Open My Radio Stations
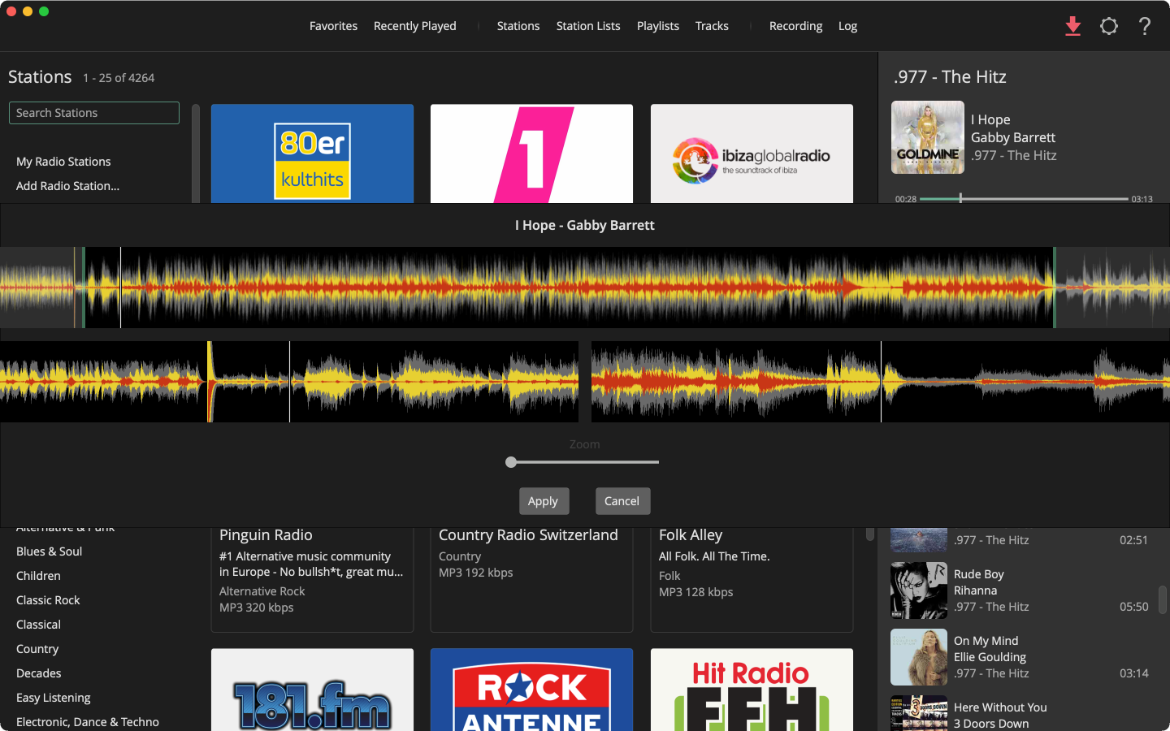 63,161
